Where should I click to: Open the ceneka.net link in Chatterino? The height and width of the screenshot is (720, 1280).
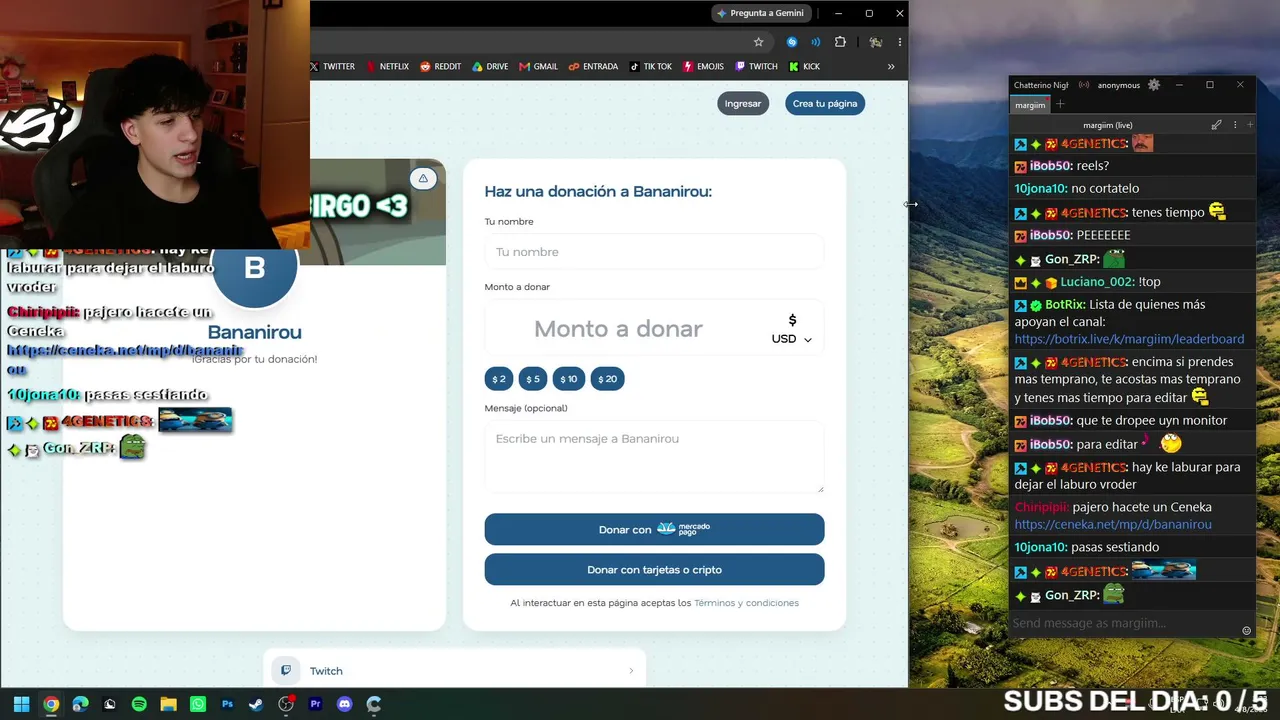[1113, 524]
